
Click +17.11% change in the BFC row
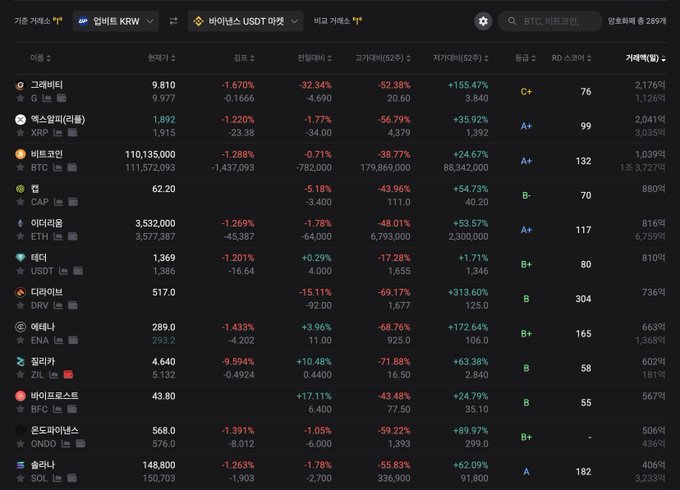point(314,396)
